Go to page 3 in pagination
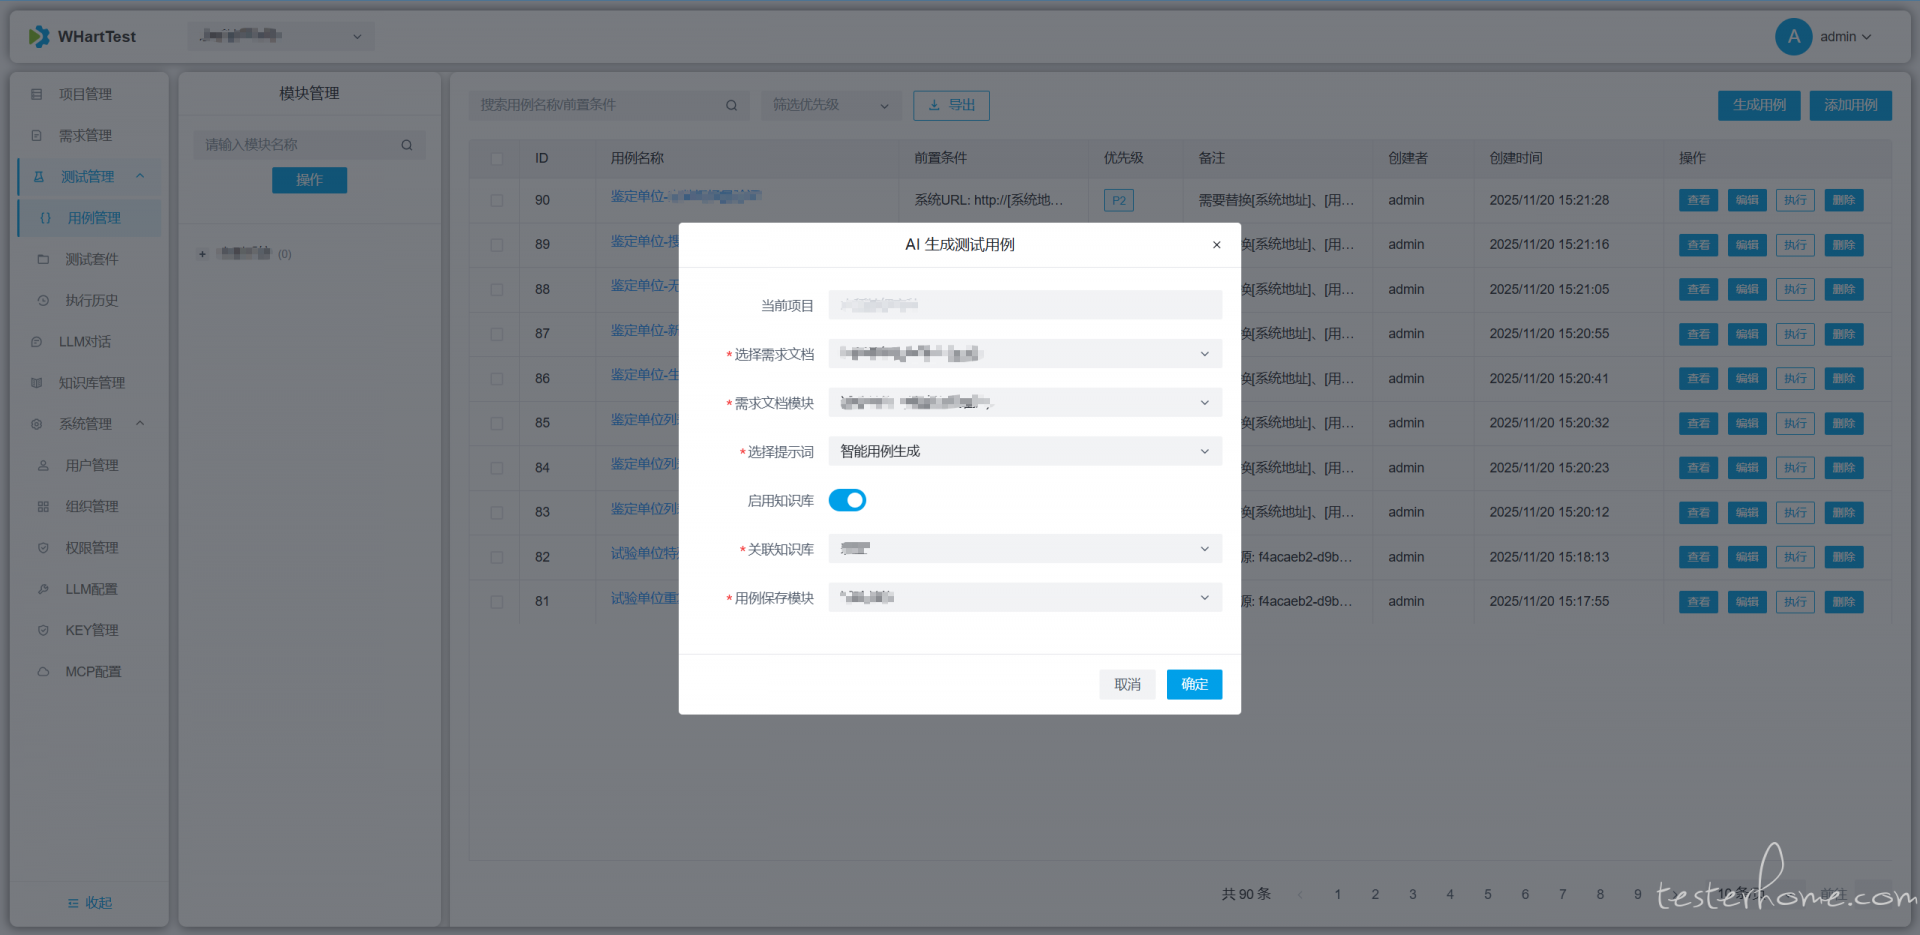 click(1412, 894)
